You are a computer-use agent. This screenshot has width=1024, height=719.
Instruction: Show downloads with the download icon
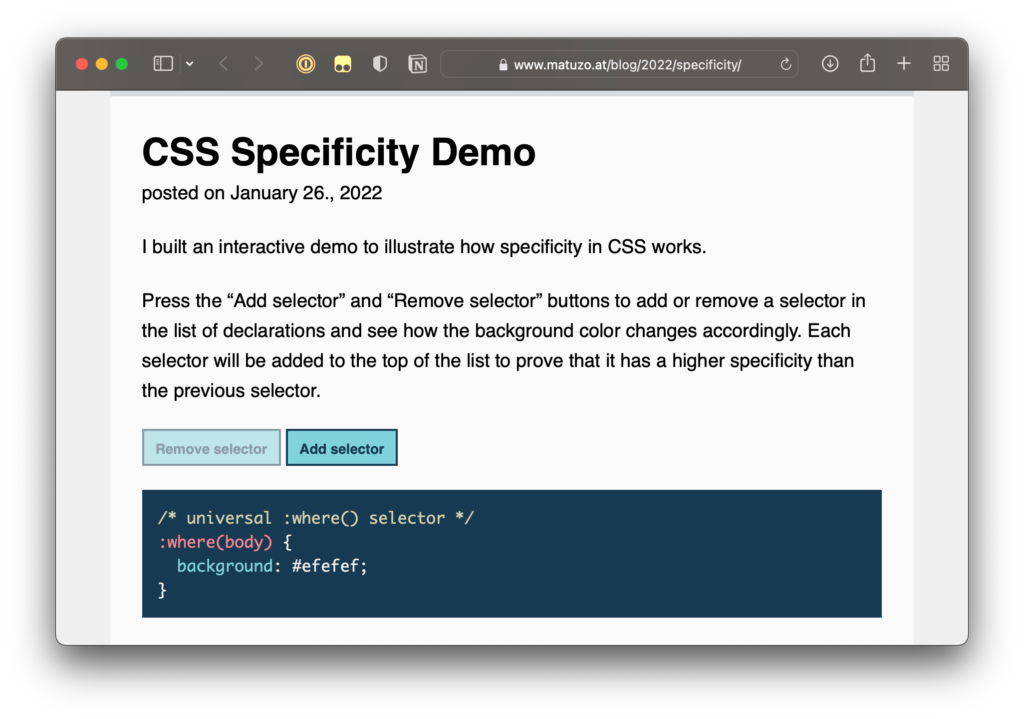click(x=830, y=64)
